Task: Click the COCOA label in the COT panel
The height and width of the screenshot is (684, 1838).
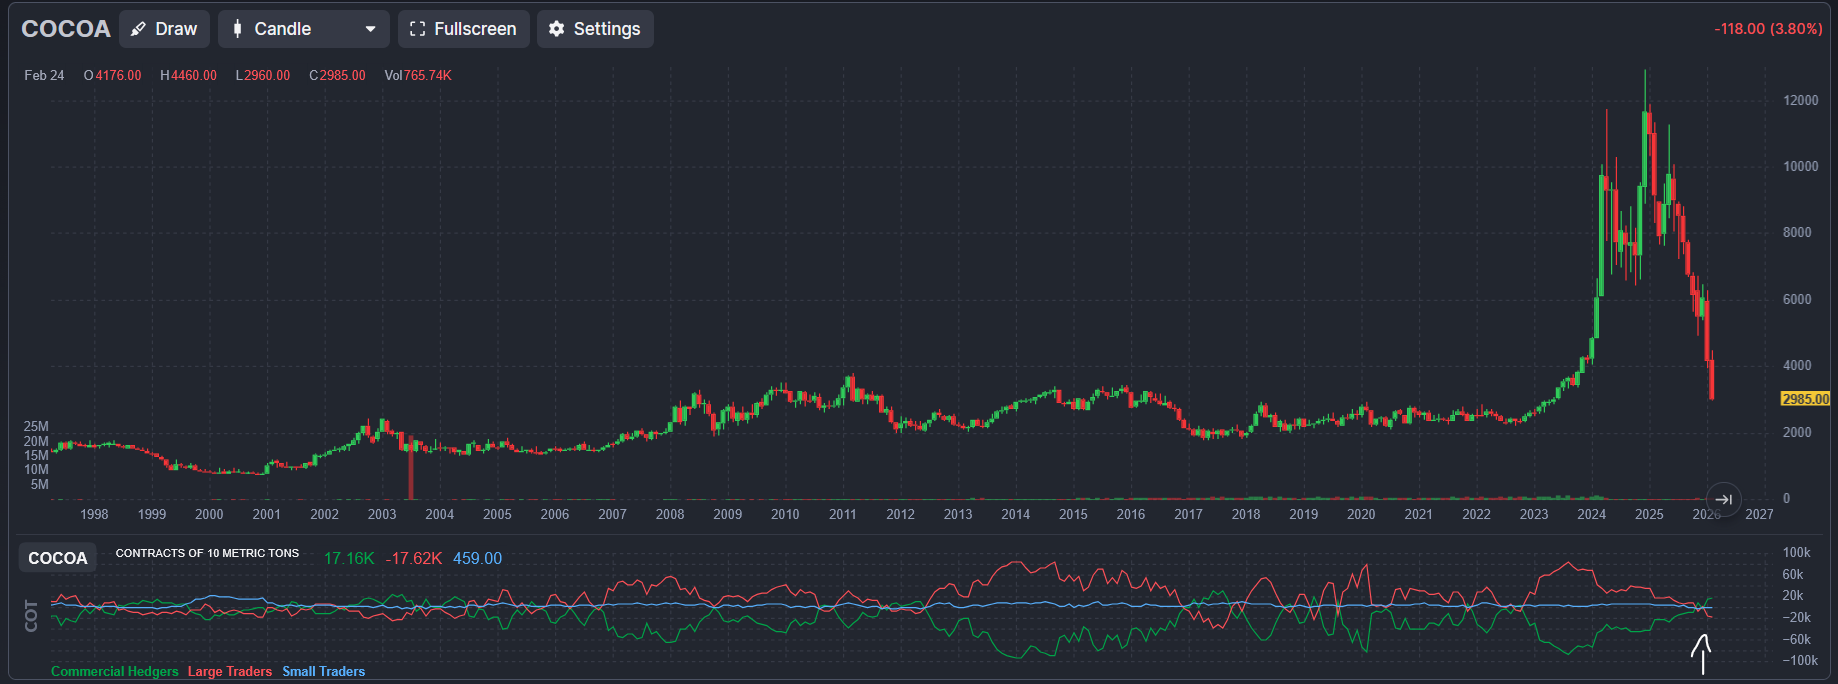Action: point(57,558)
